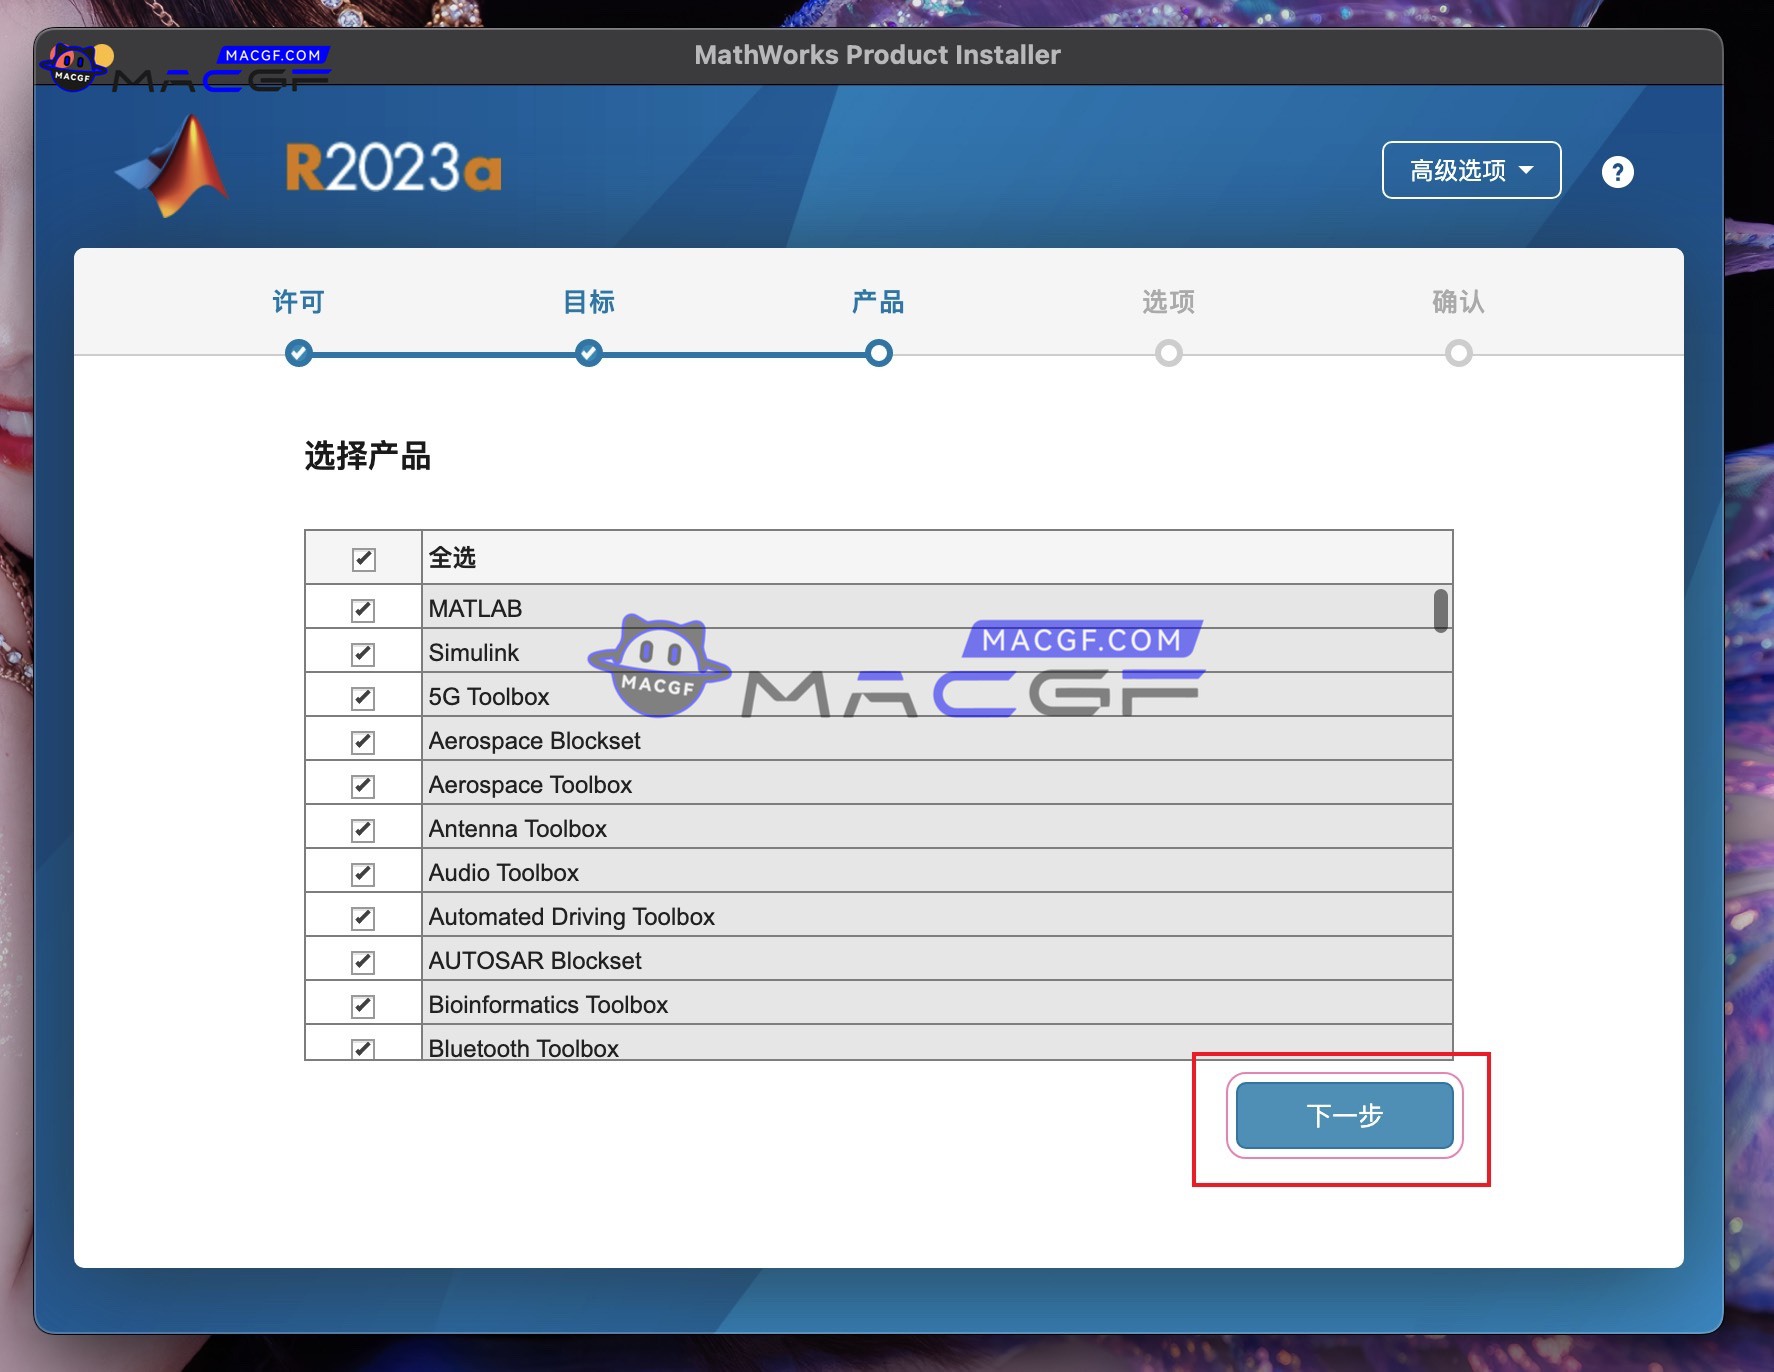
Task: Open the 高级选项 dropdown
Action: [x=1470, y=170]
